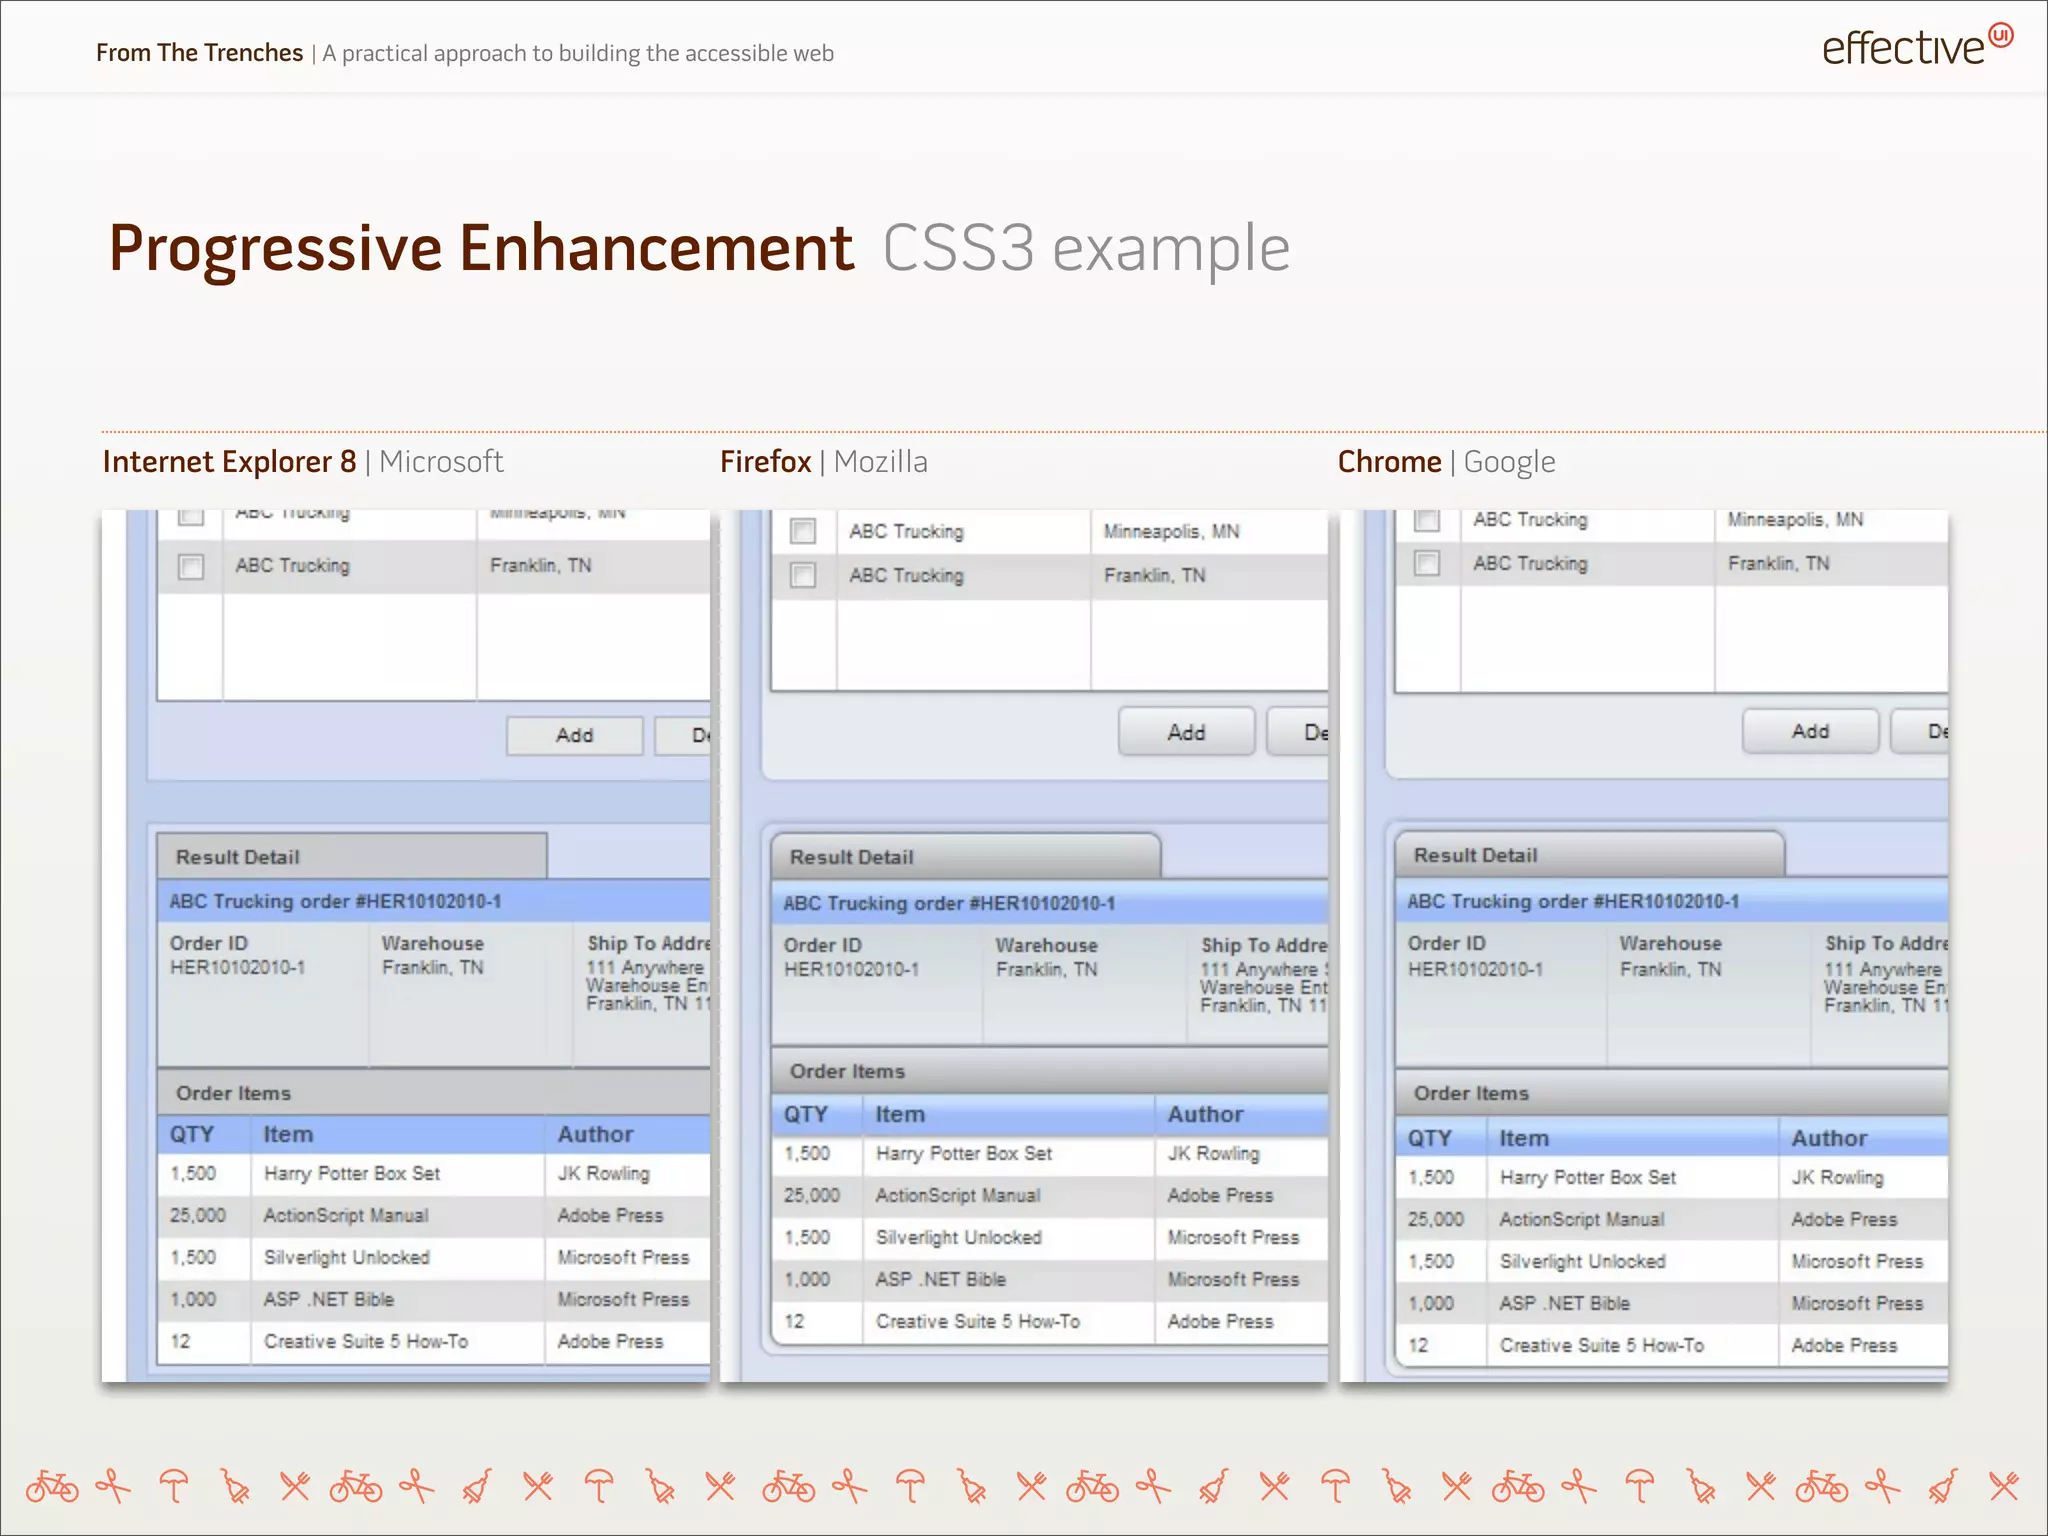The image size is (2048, 1536).
Task: Select the Result Detail tab in Internet Explorer 8
Action: [352, 856]
